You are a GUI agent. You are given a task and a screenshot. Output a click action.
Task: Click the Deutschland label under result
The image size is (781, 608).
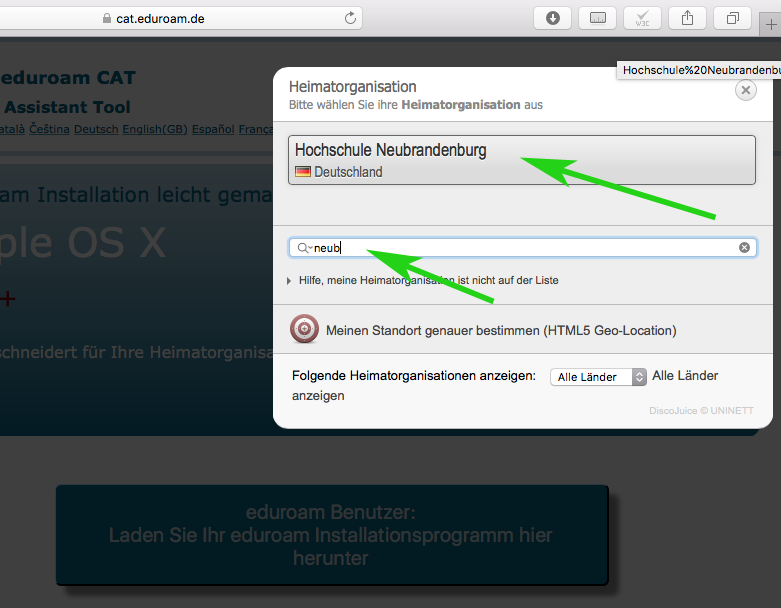point(348,172)
